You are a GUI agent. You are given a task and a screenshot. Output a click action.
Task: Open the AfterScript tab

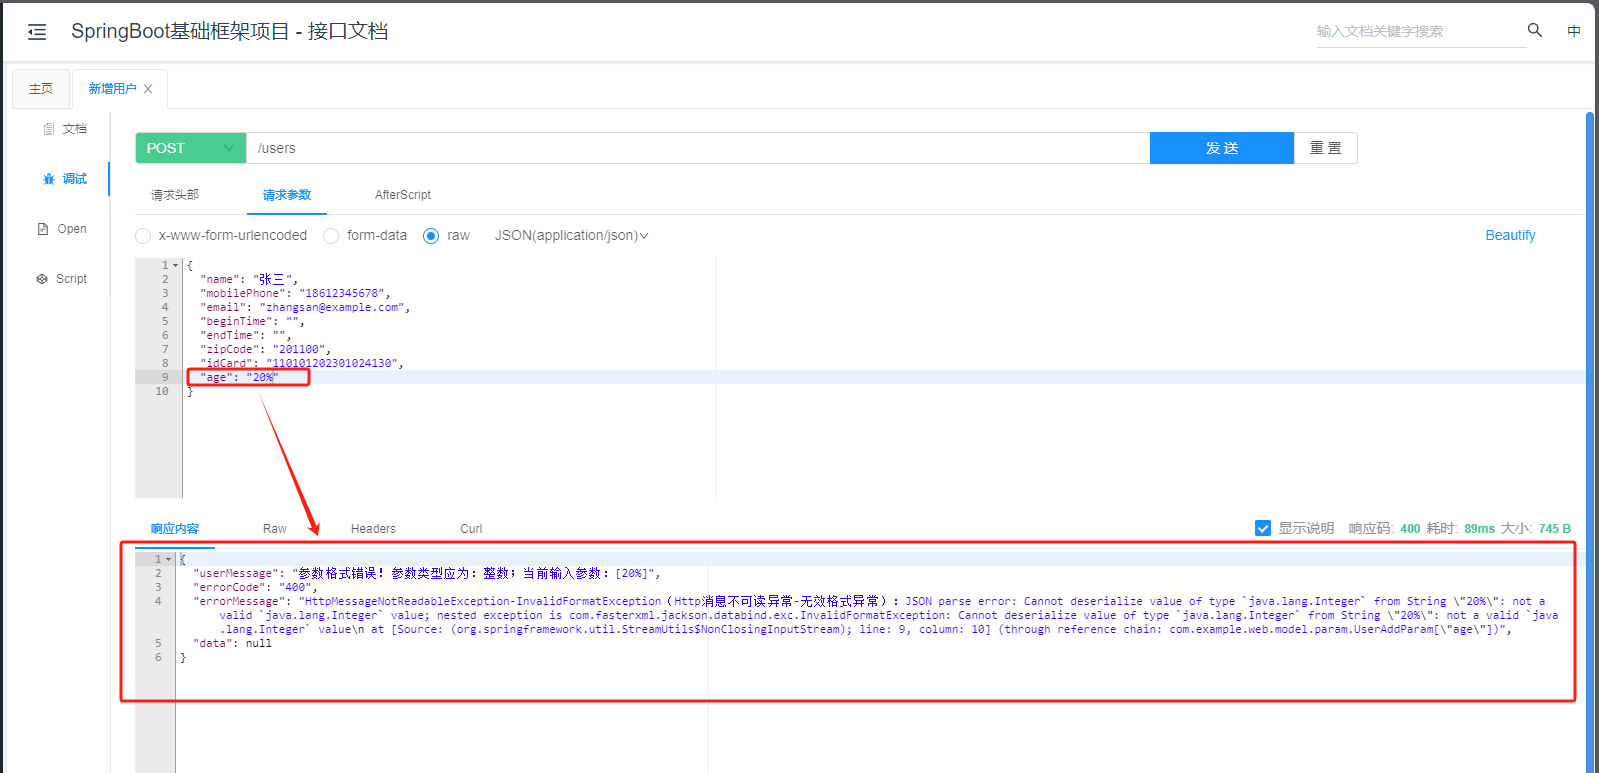(403, 195)
